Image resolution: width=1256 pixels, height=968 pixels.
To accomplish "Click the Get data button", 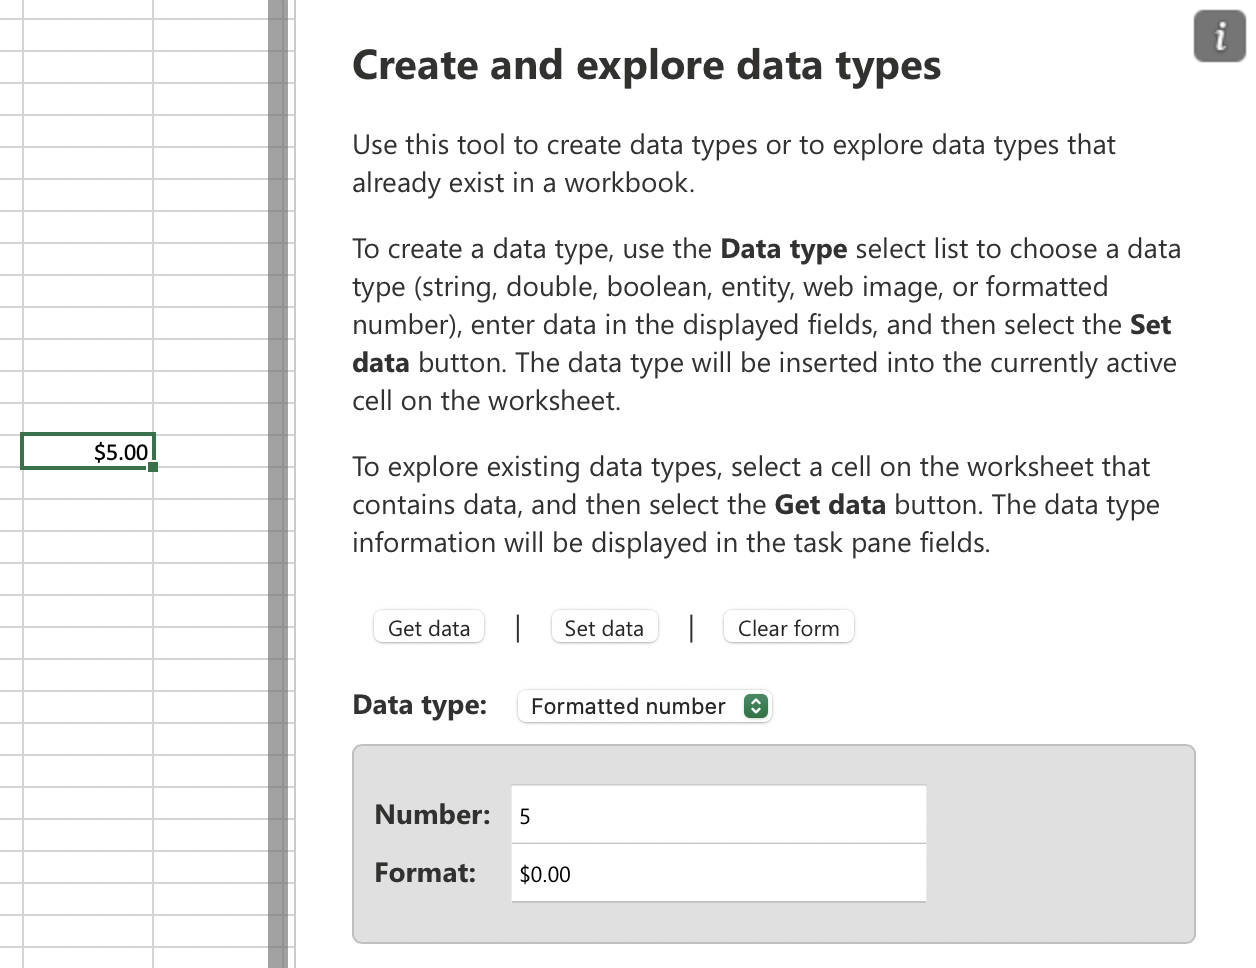I will [429, 627].
